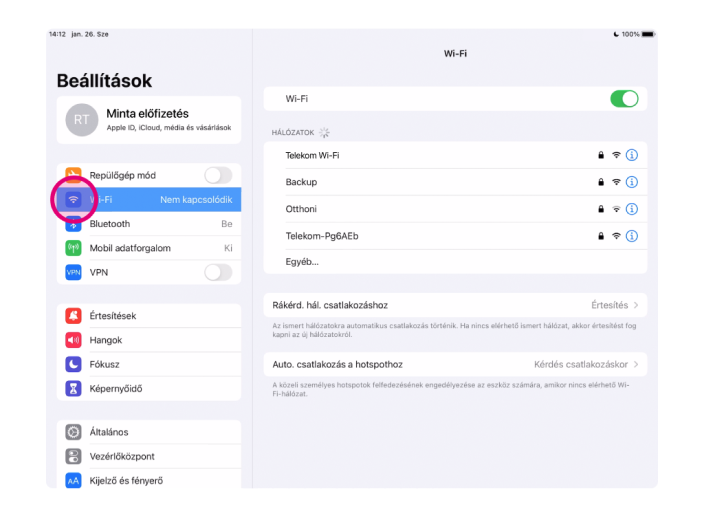The height and width of the screenshot is (514, 704).
Task: Select Vezérlőközpont in sidebar
Action: coord(148,456)
